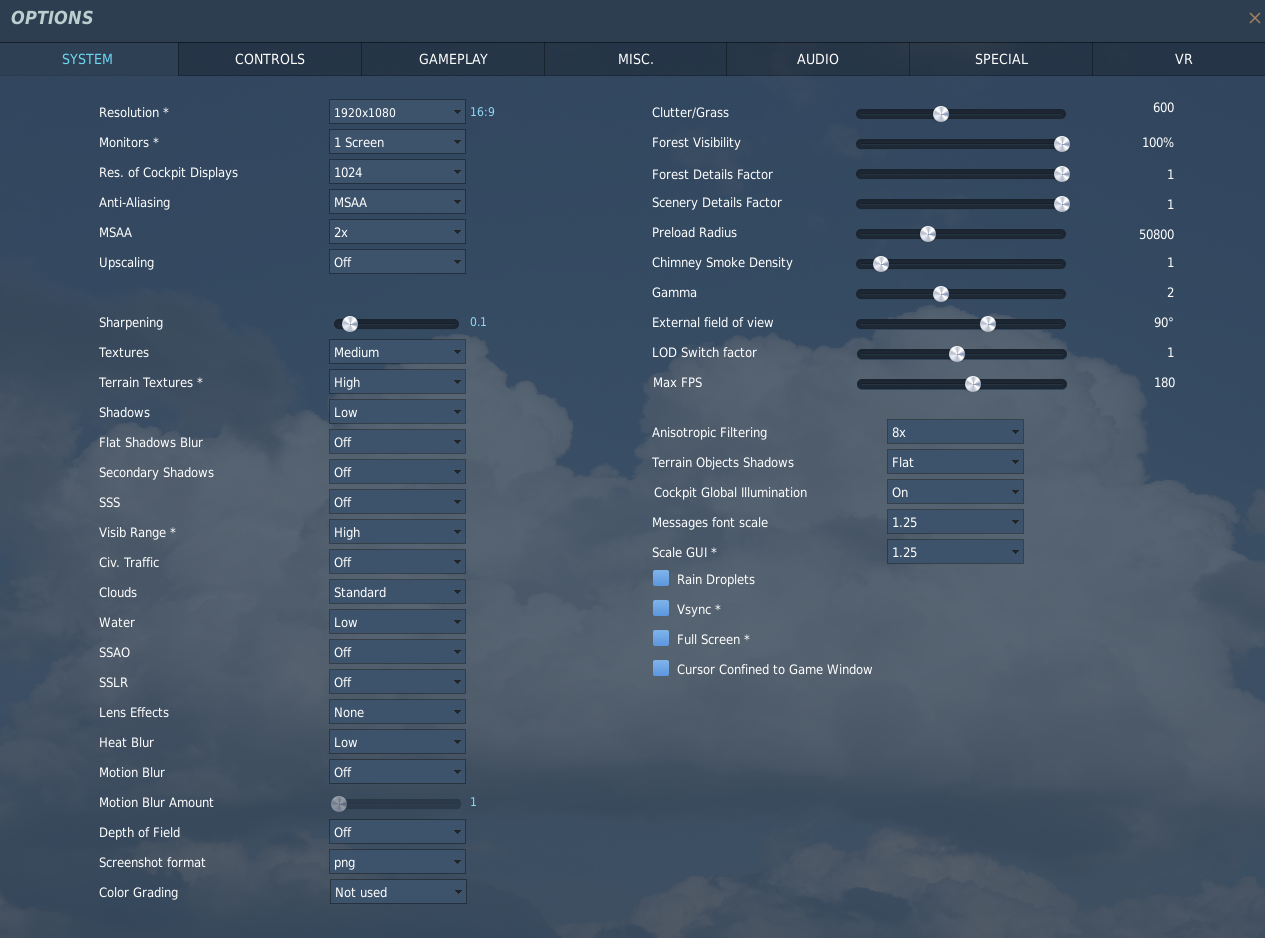Open the Motion Blur dropdown
Screen dimensions: 1265x938
(x=397, y=772)
